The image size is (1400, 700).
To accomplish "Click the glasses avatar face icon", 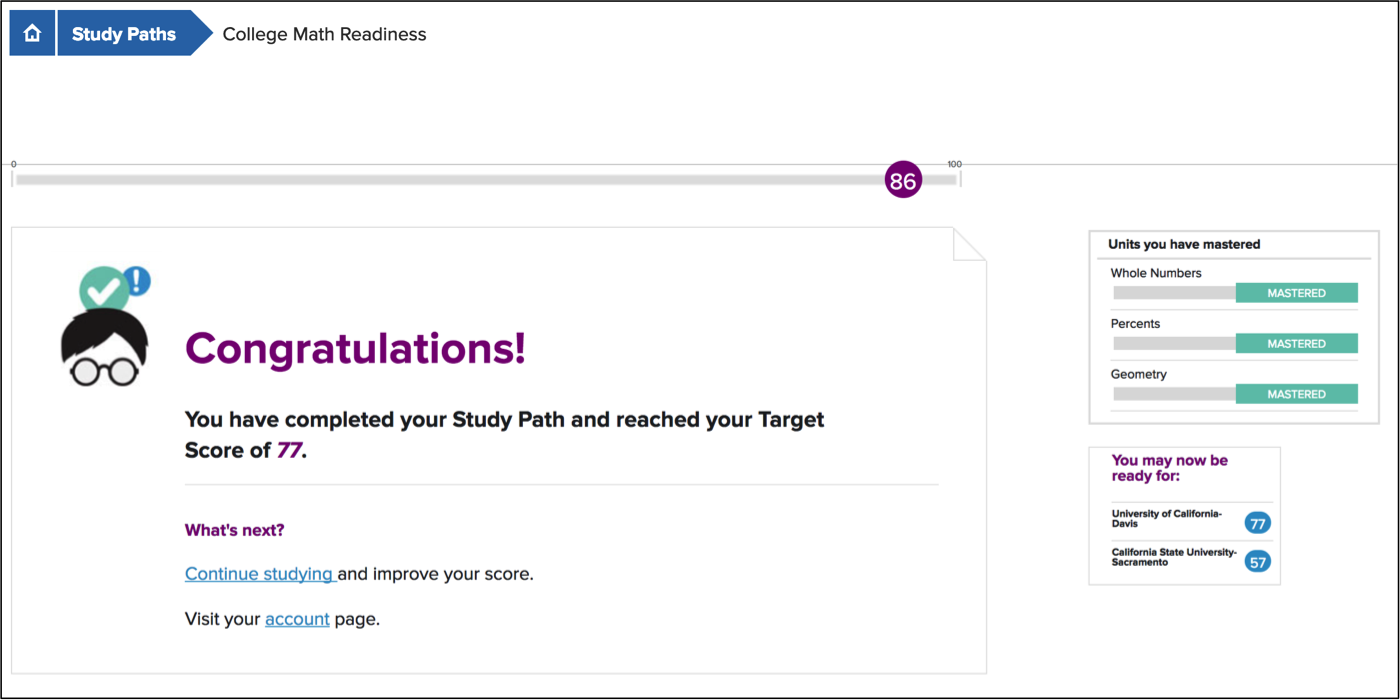I will pos(104,347).
